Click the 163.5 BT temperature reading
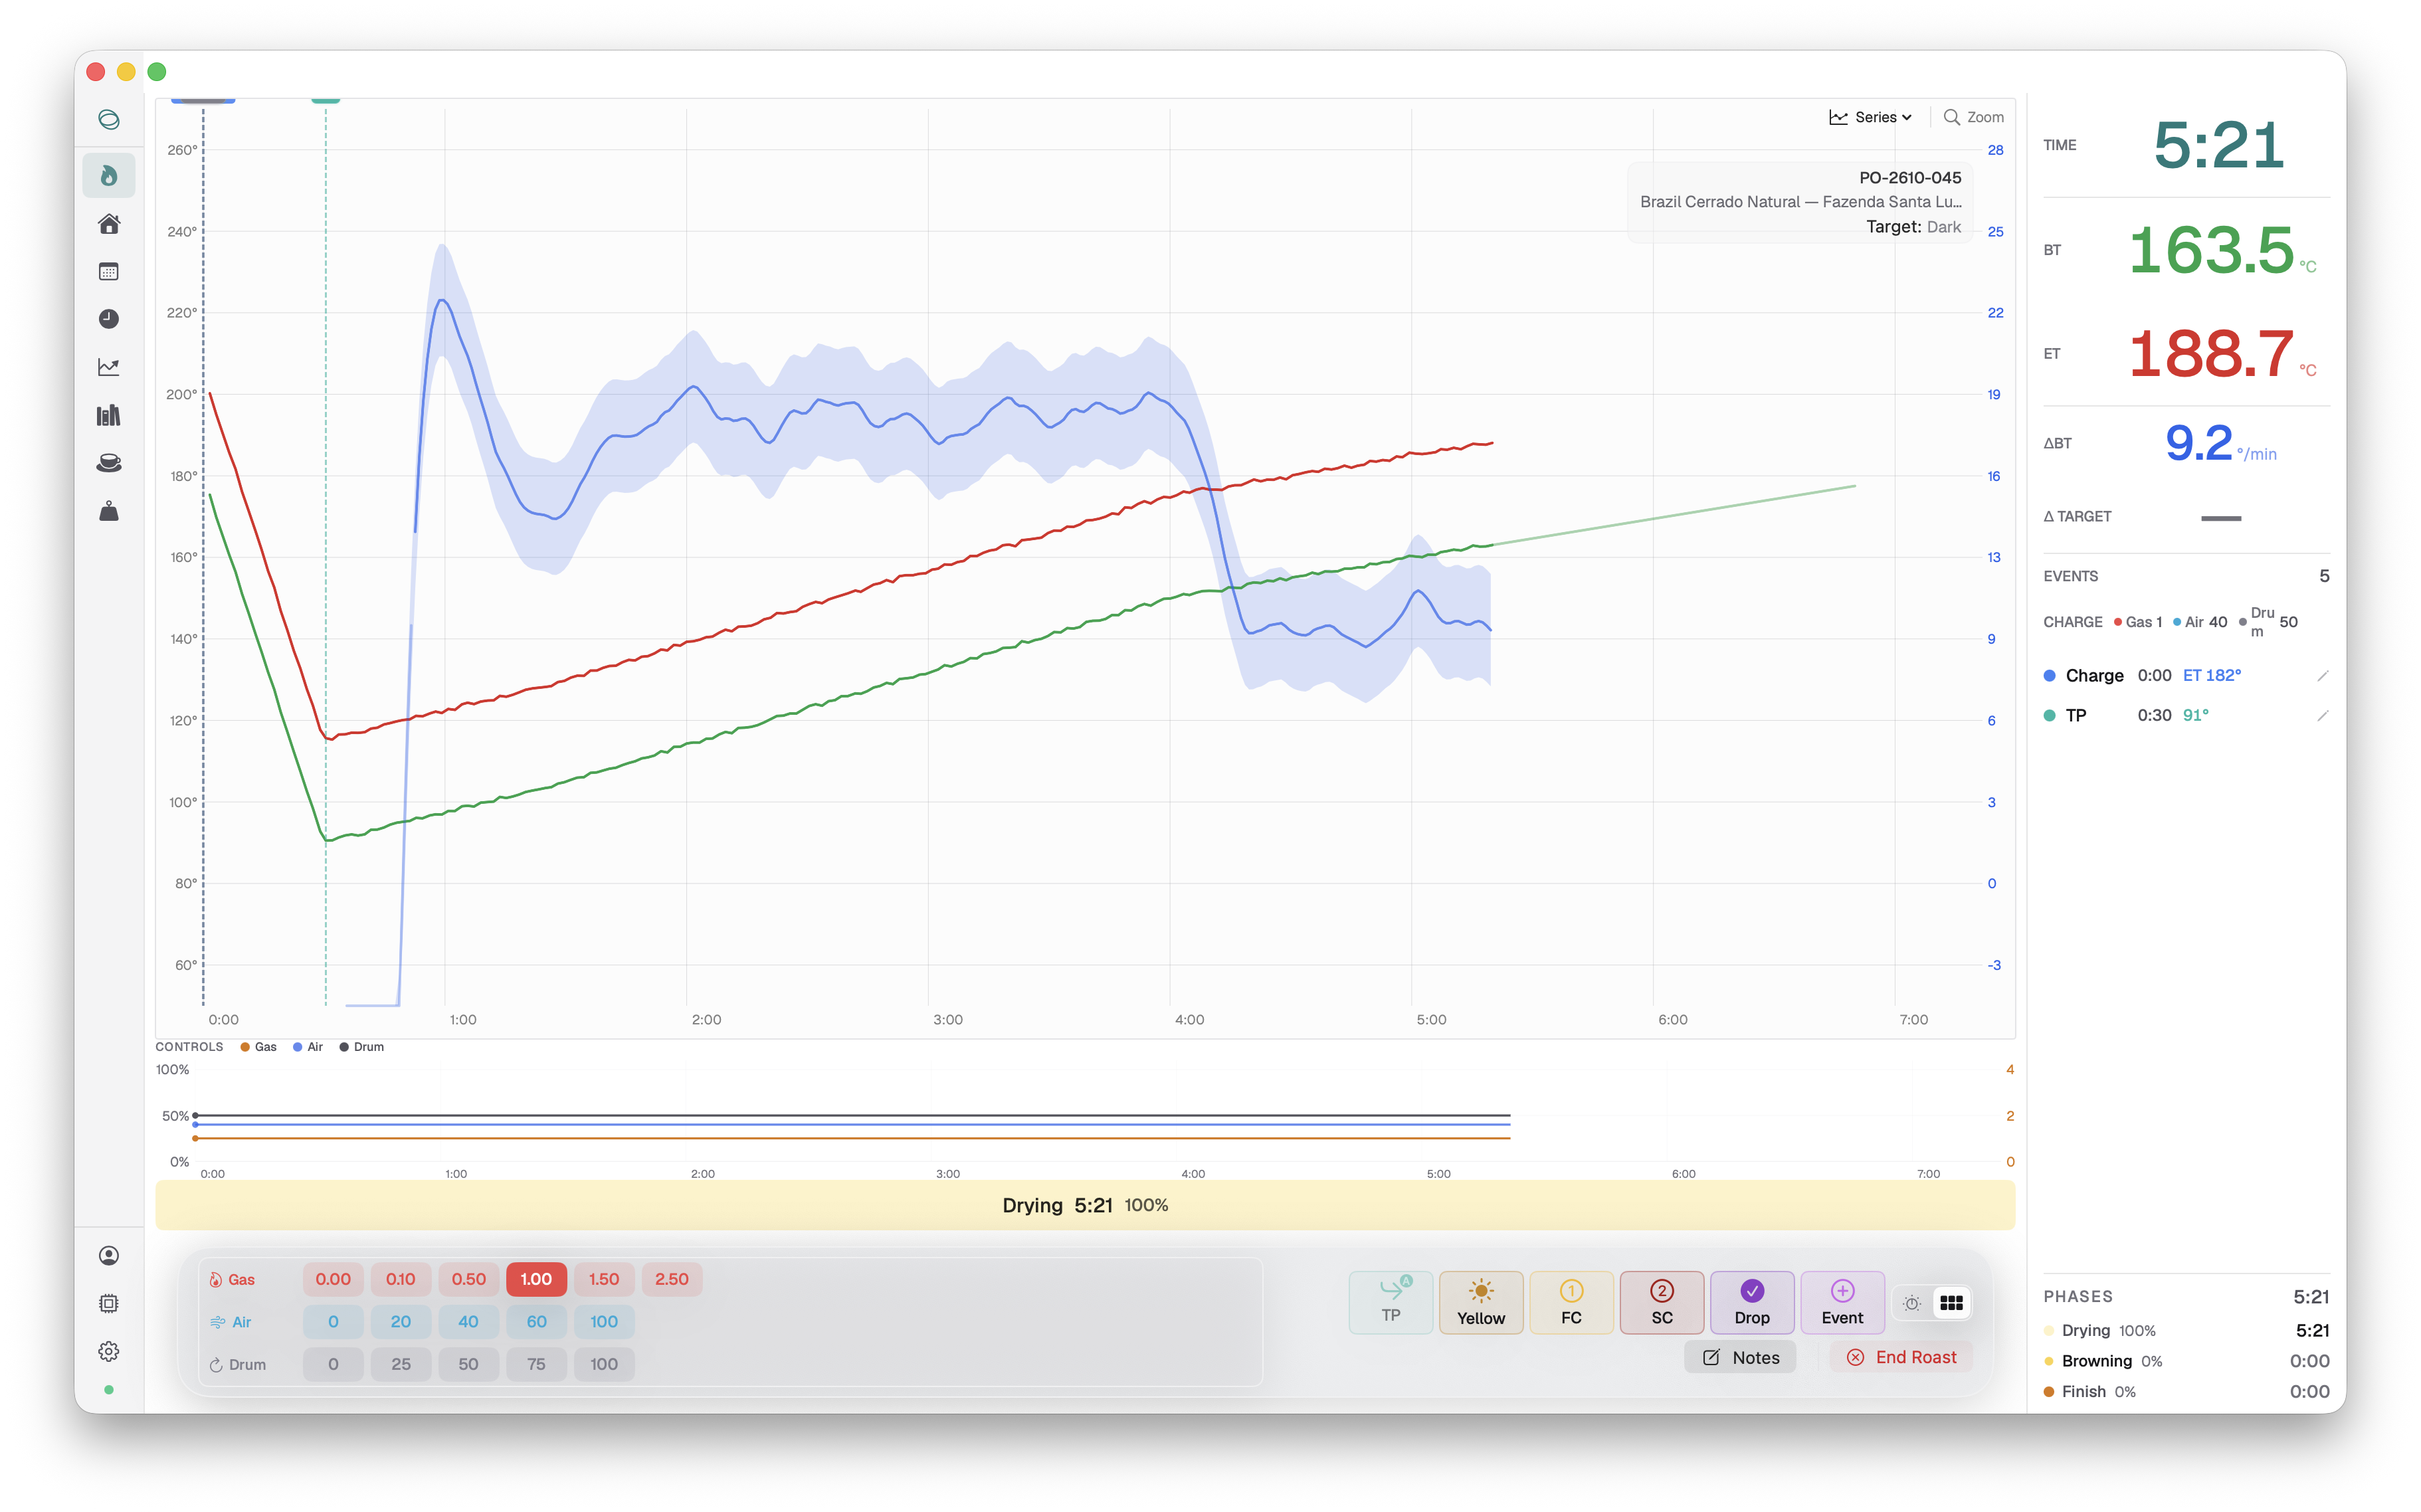This screenshot has width=2421, height=1512. [x=2211, y=250]
